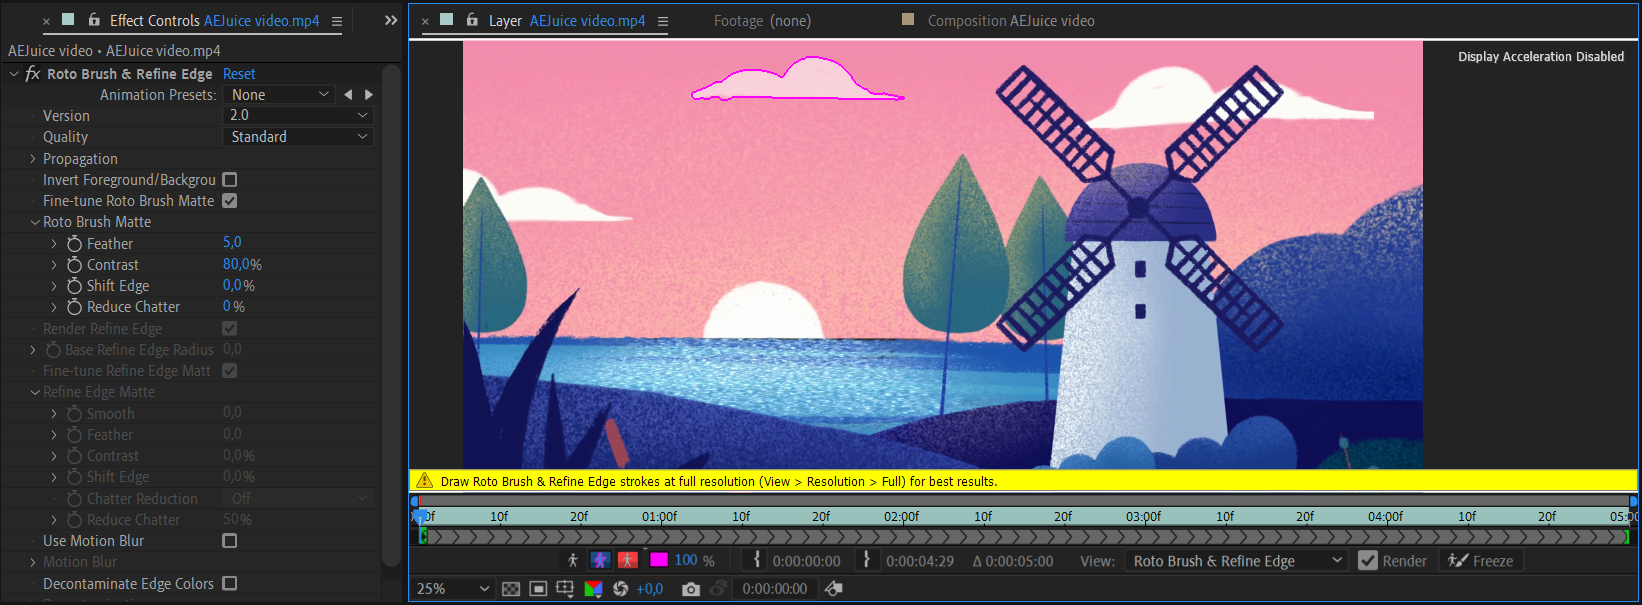Click Reset link for Roto Brush effect
The height and width of the screenshot is (605, 1642).
click(x=239, y=74)
